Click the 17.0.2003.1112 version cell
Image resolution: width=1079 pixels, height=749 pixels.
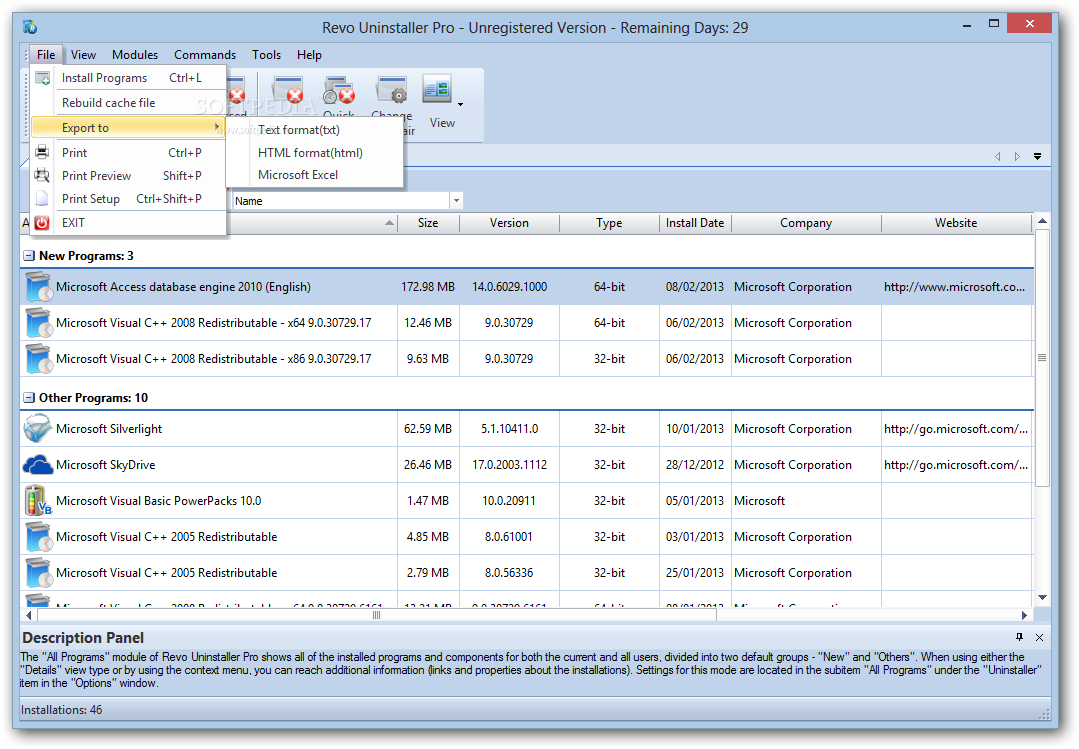[509, 465]
